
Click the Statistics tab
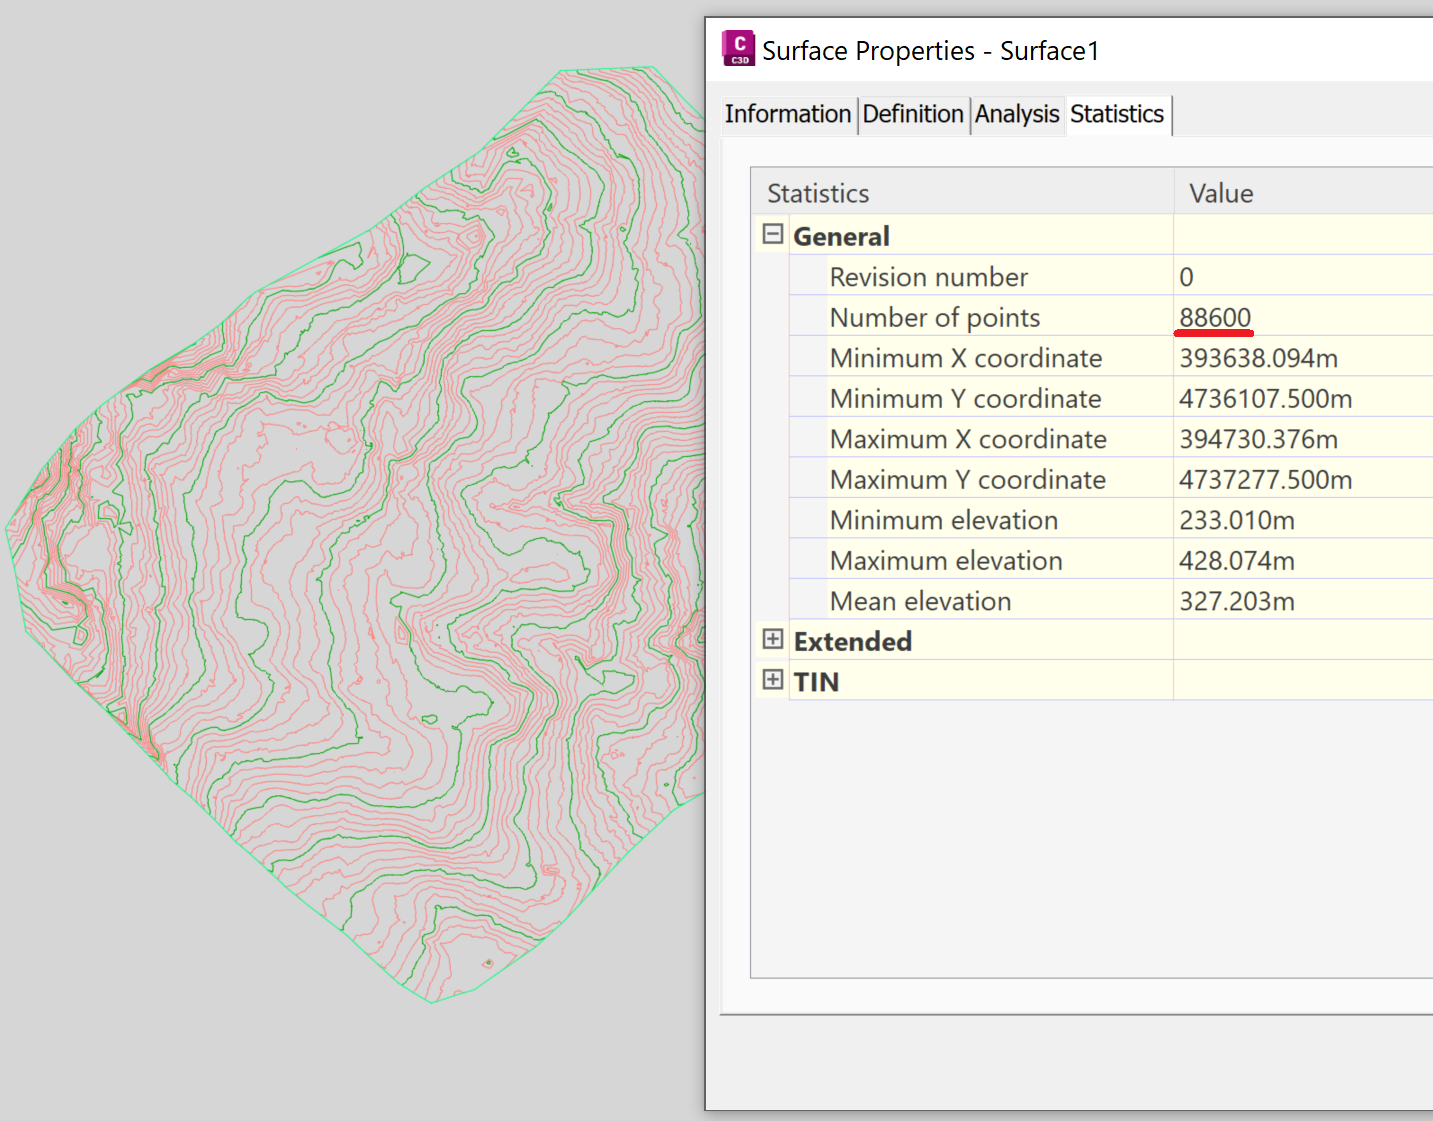coord(1117,114)
